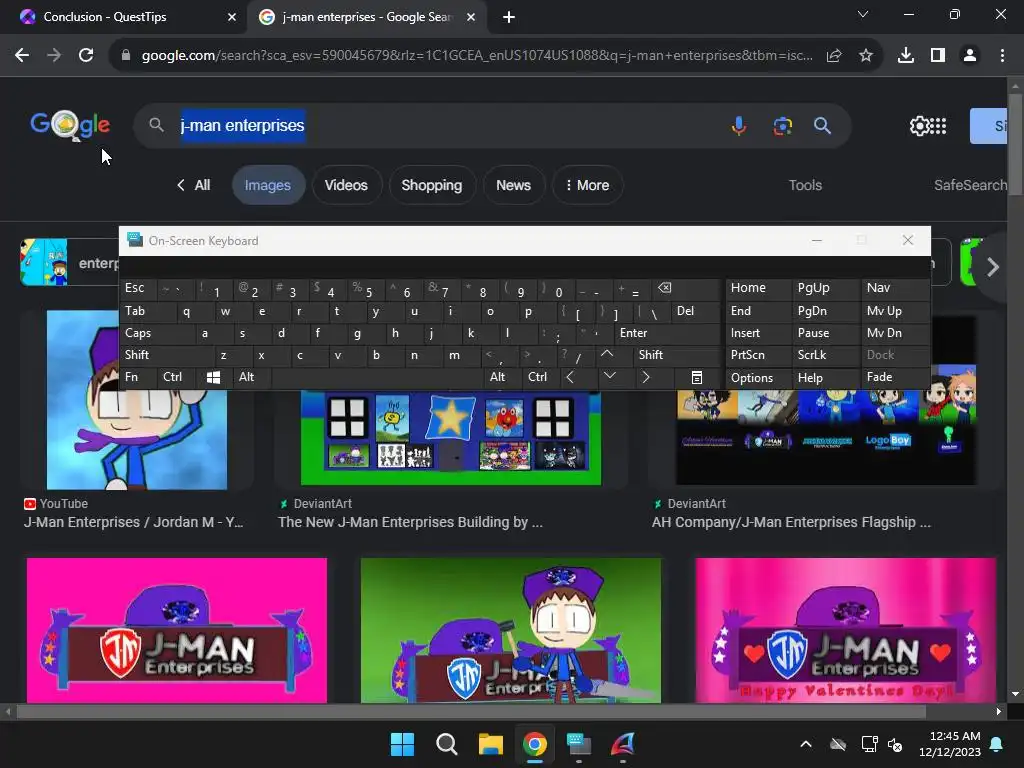This screenshot has height=768, width=1024.
Task: Toggle Caps key on On-Screen Keyboard
Action: pyautogui.click(x=157, y=333)
